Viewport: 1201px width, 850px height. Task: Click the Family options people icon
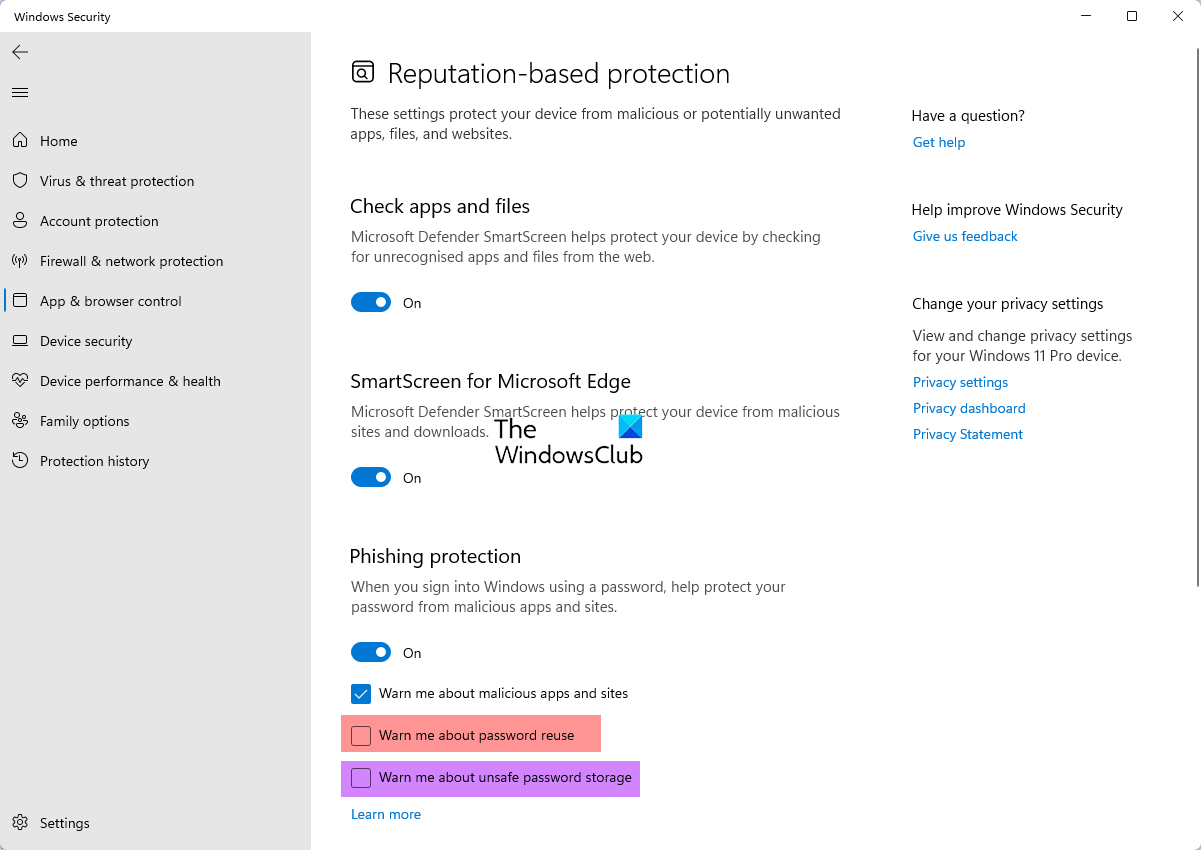coord(20,421)
